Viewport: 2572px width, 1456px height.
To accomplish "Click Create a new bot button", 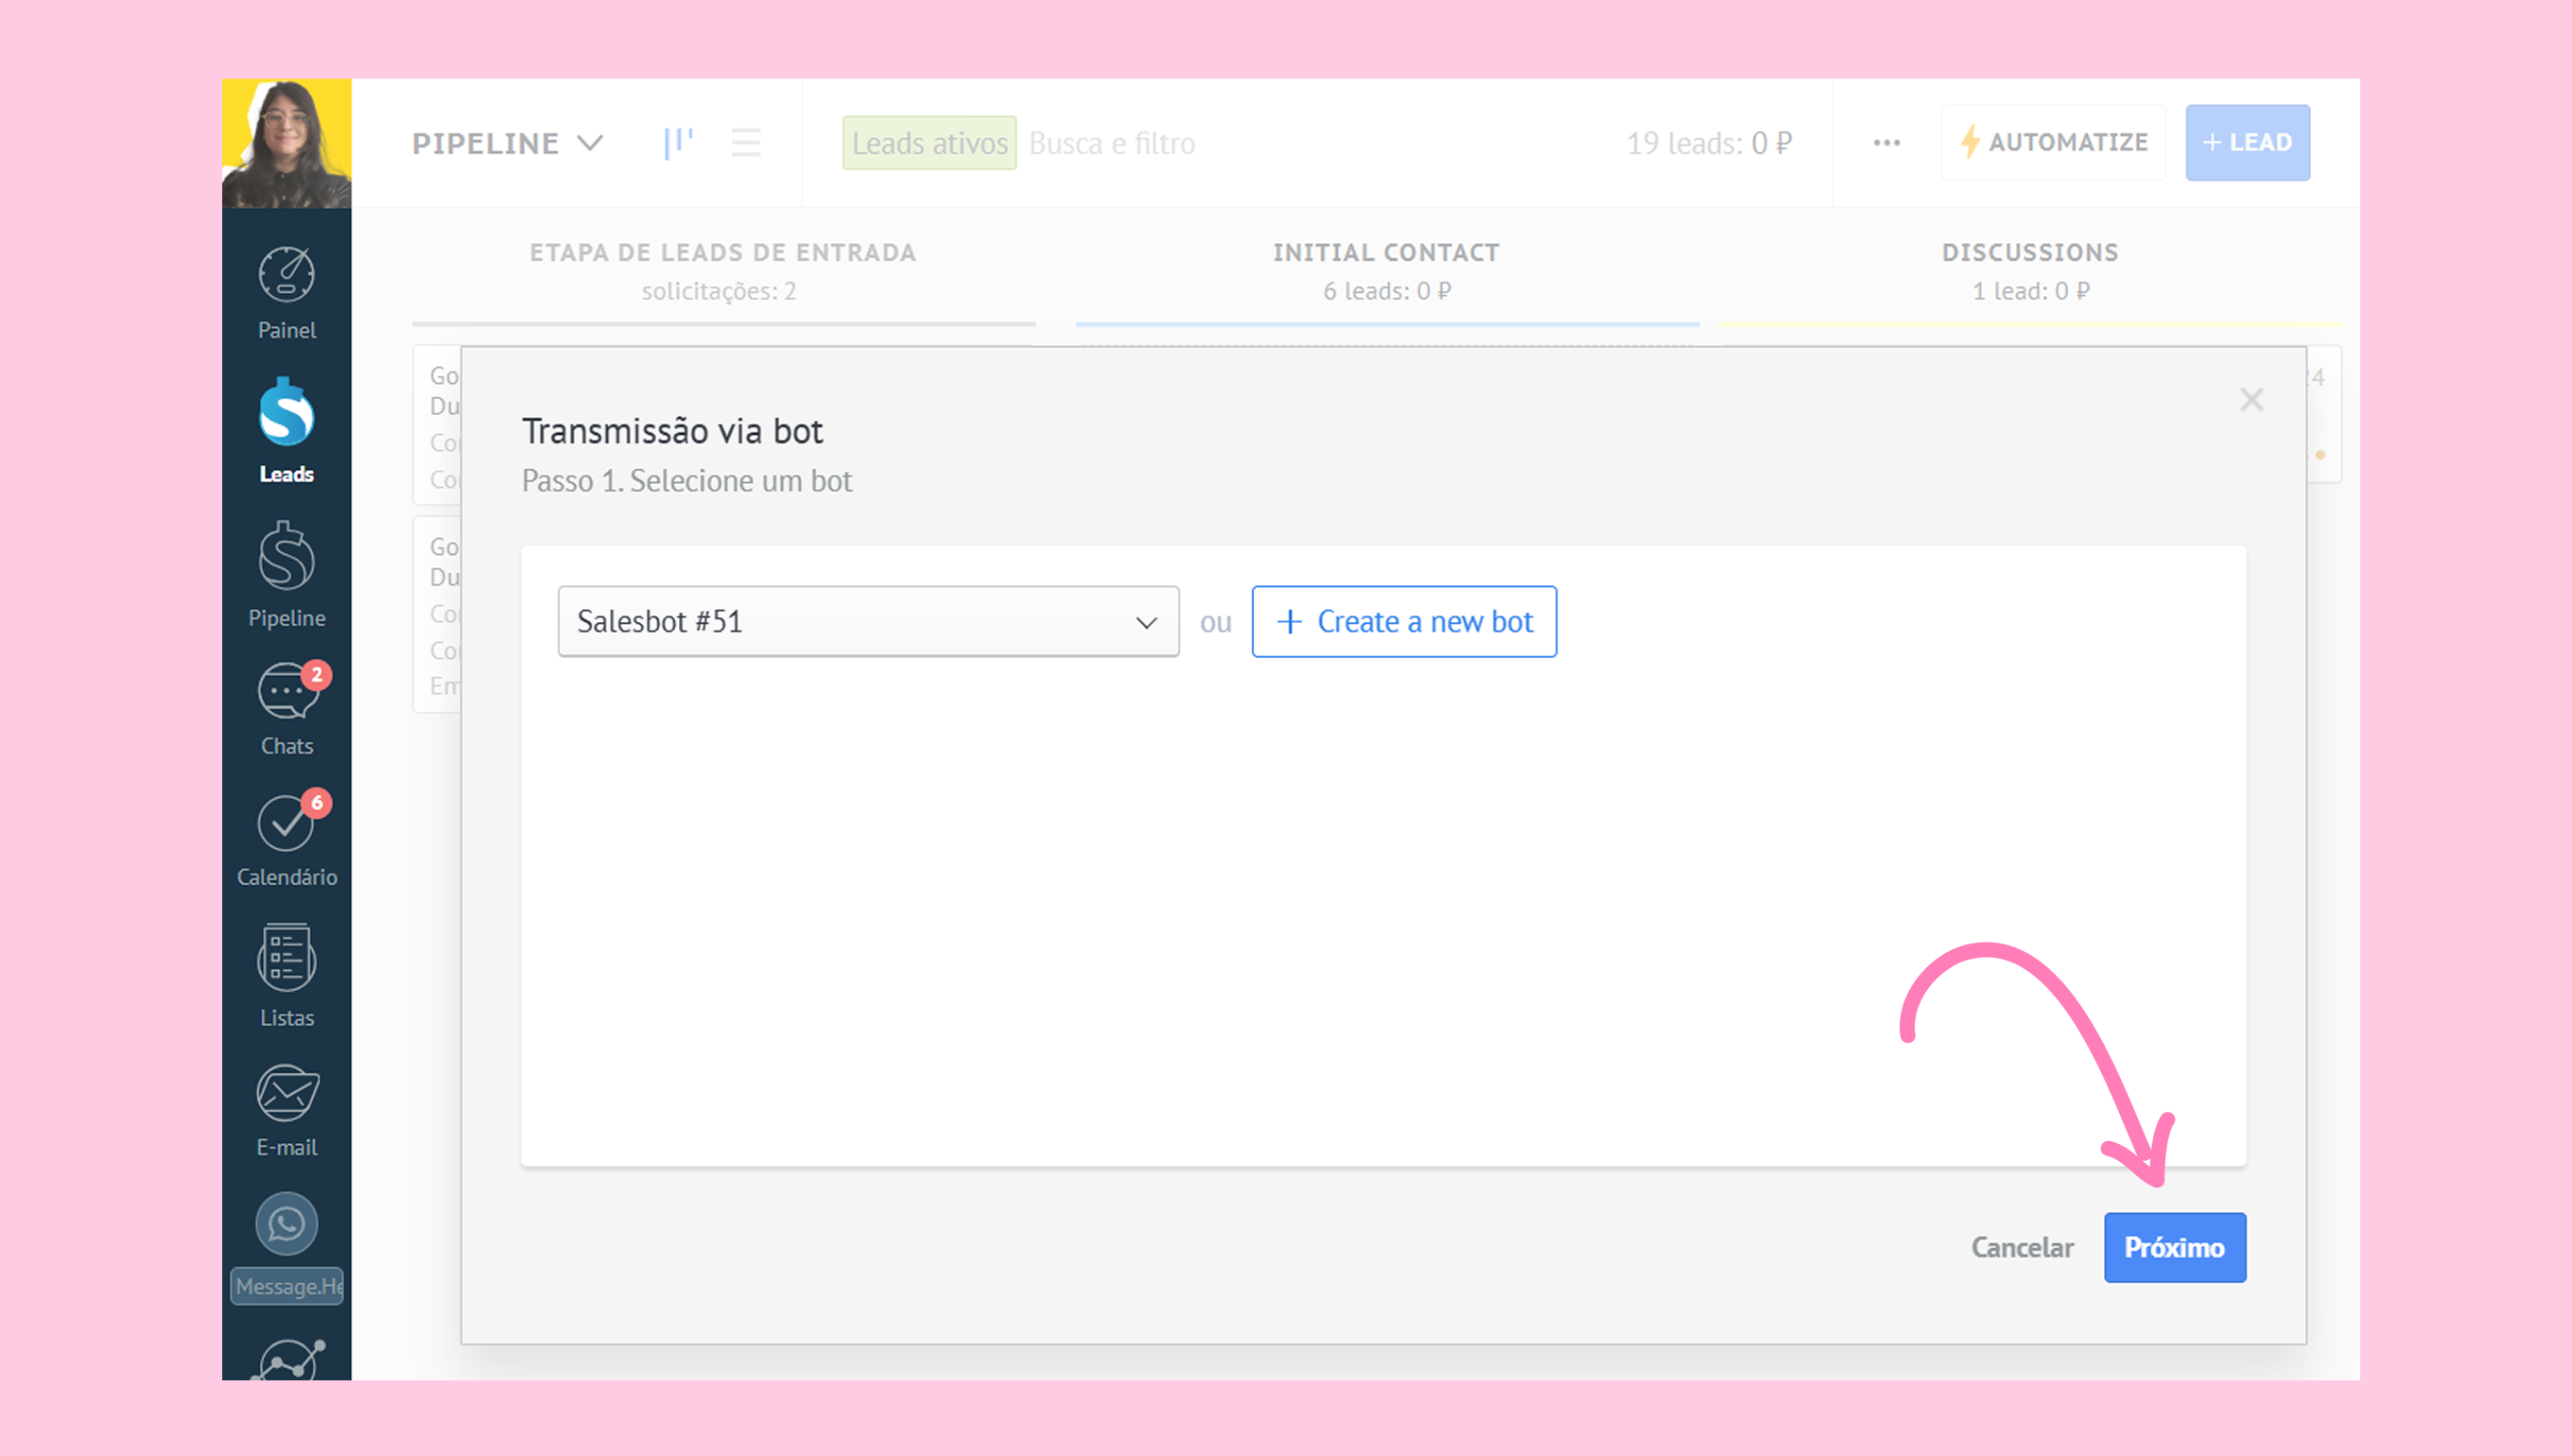I will coord(1404,622).
